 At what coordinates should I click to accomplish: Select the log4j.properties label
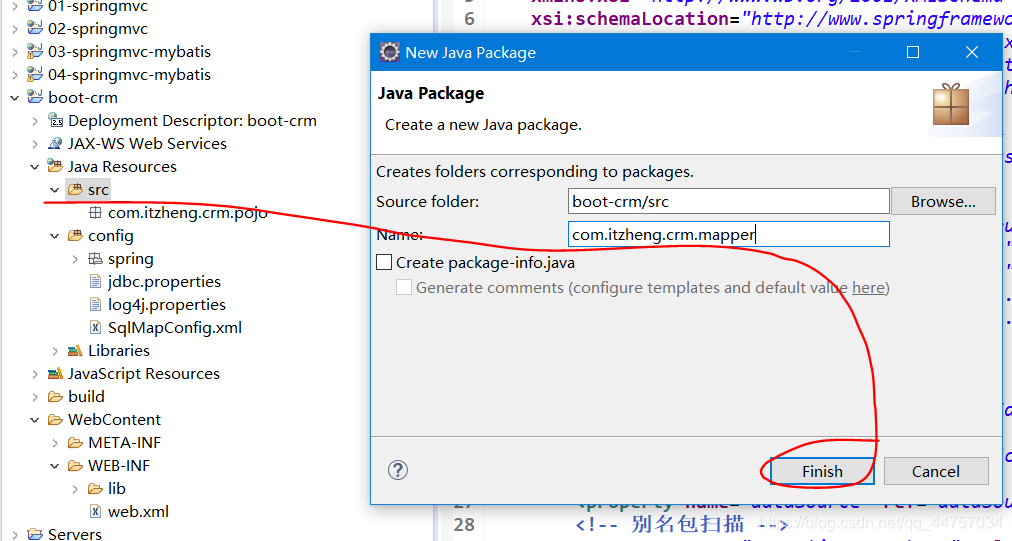click(x=167, y=305)
